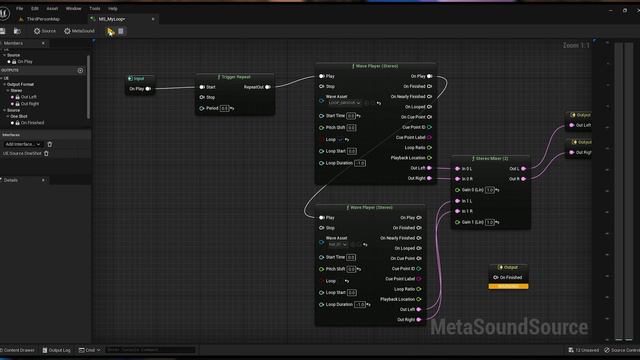Screen dimensions: 640x360
Task: Click the Unsaved assets indicator
Action: 584,350
